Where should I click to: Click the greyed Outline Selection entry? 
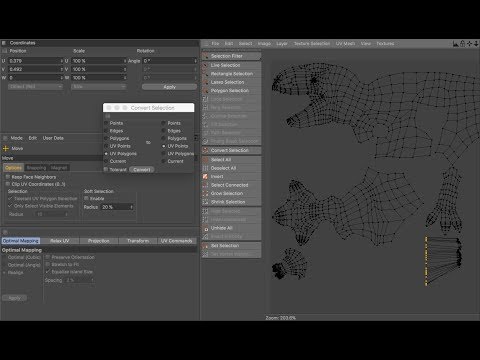coord(231,116)
